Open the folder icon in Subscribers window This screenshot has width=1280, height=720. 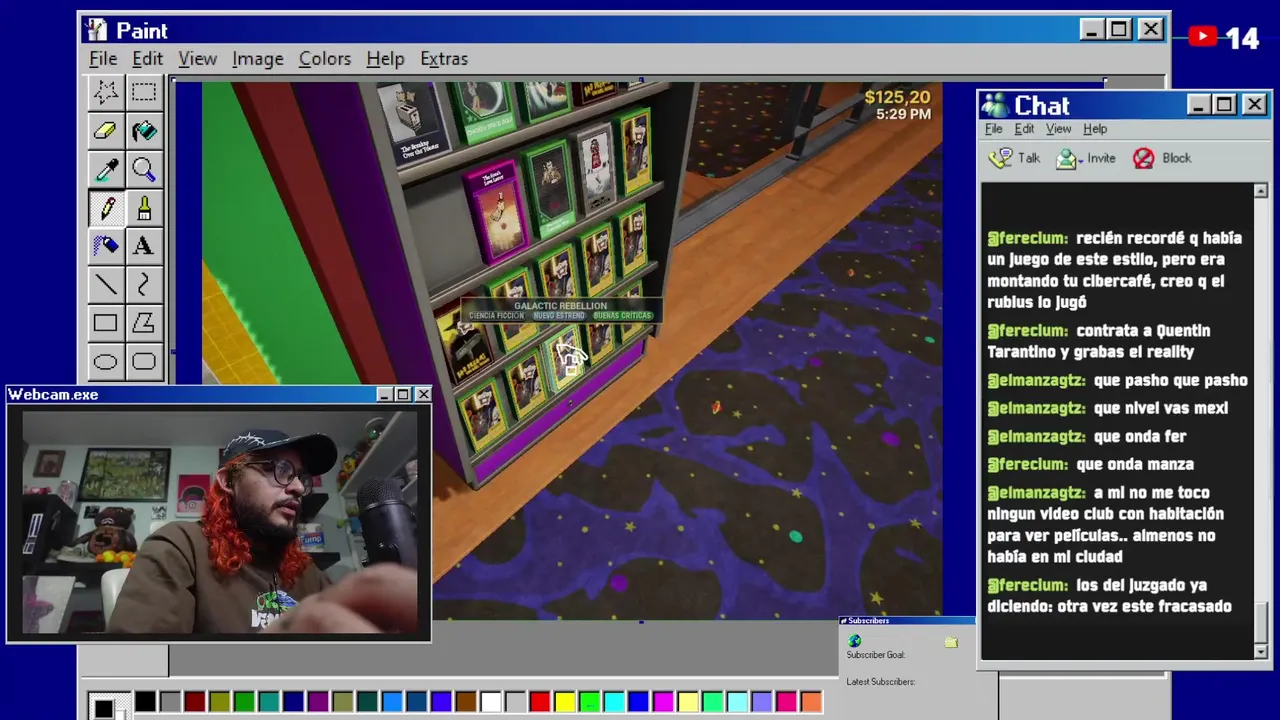(951, 642)
